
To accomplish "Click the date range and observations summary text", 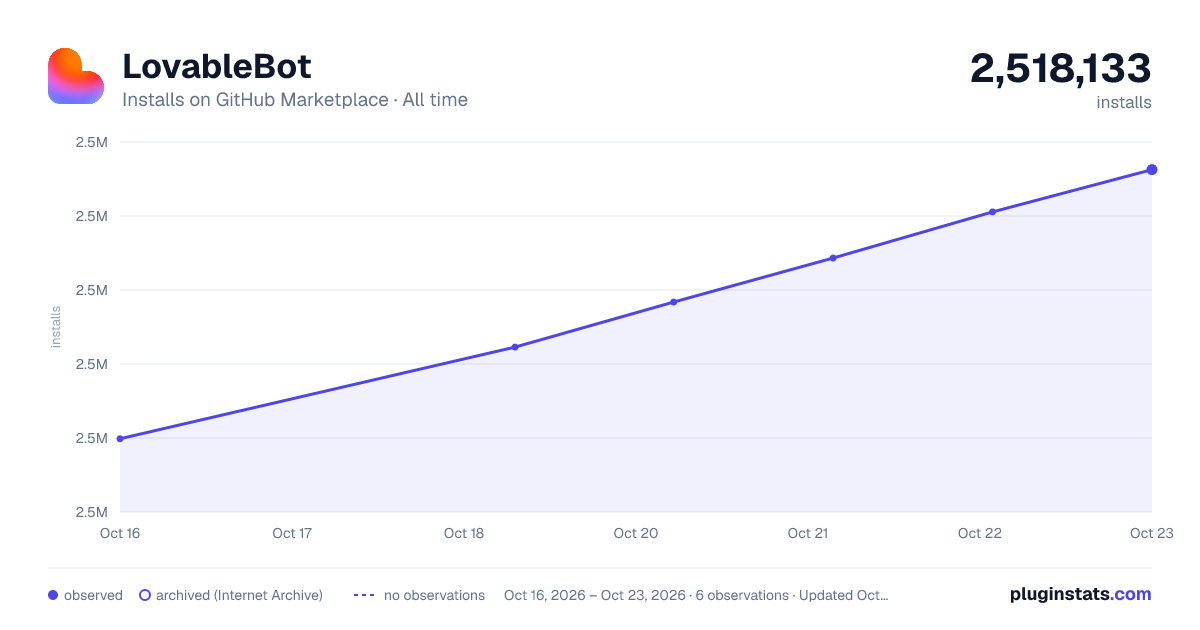I will coord(696,595).
